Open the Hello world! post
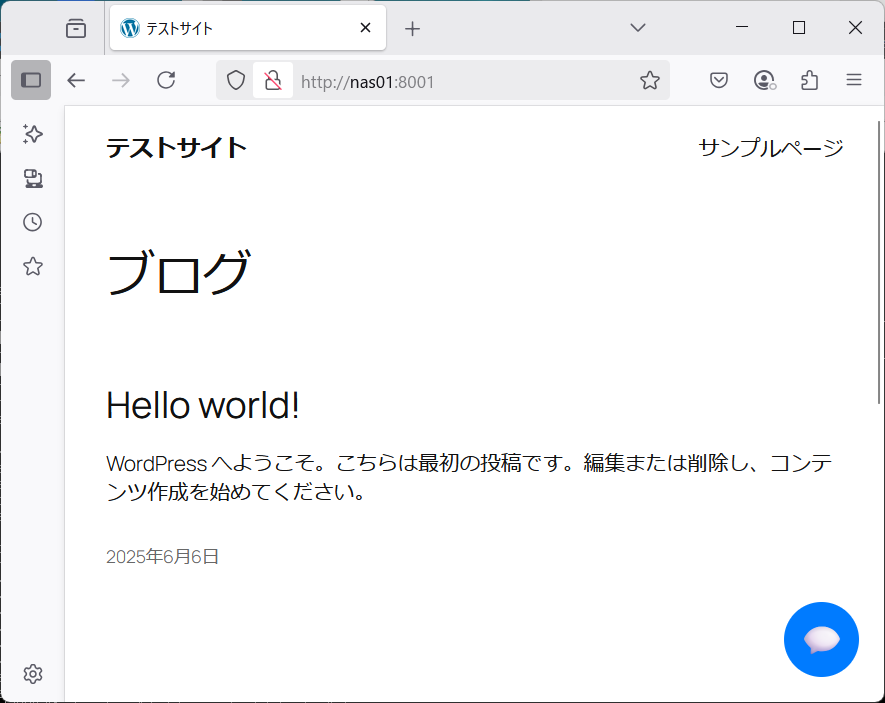885x703 pixels. click(x=203, y=405)
